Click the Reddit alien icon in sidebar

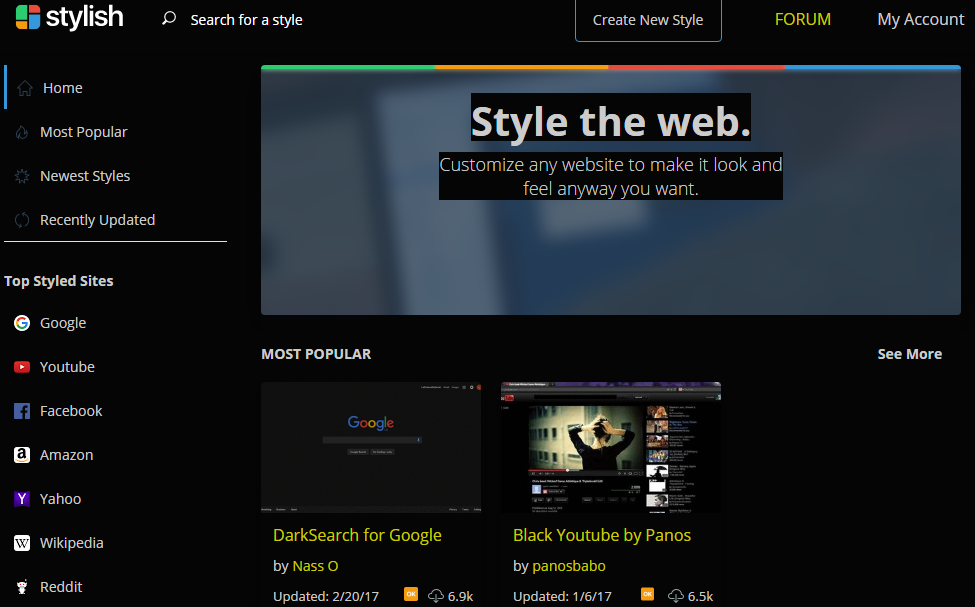tap(22, 587)
